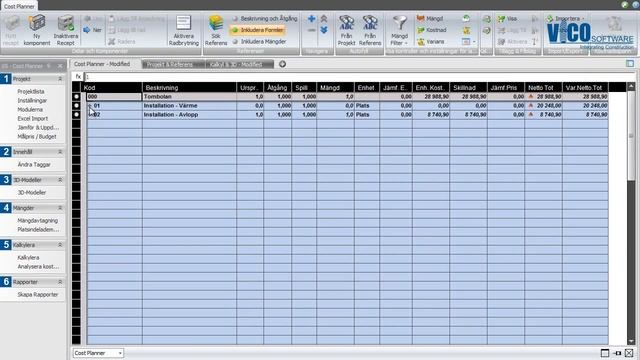This screenshot has height=360, width=640.
Task: Select Inkludera Mängder option
Action: click(x=259, y=42)
